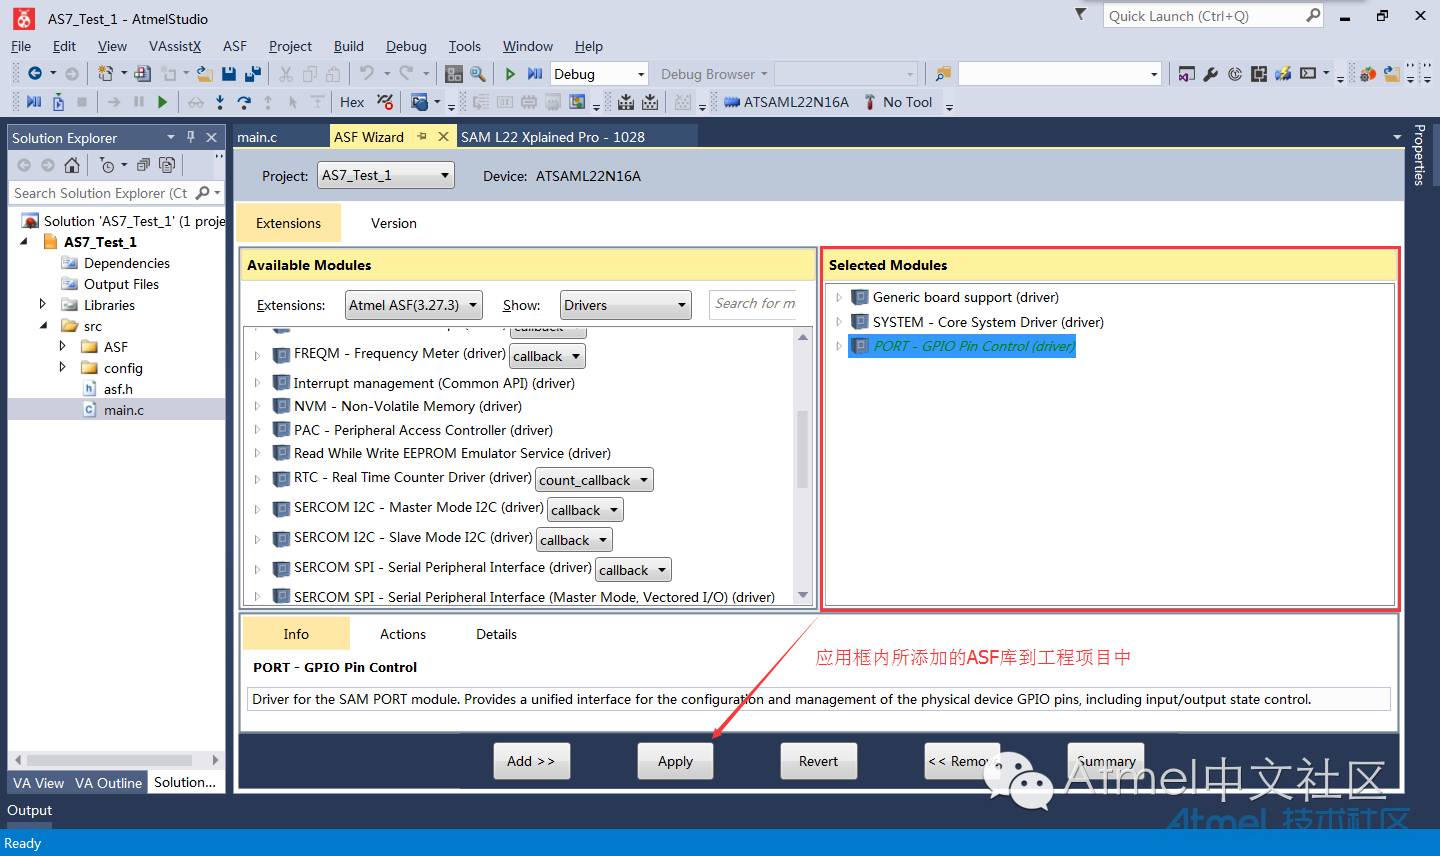Click the Open File folder icon

[204, 73]
